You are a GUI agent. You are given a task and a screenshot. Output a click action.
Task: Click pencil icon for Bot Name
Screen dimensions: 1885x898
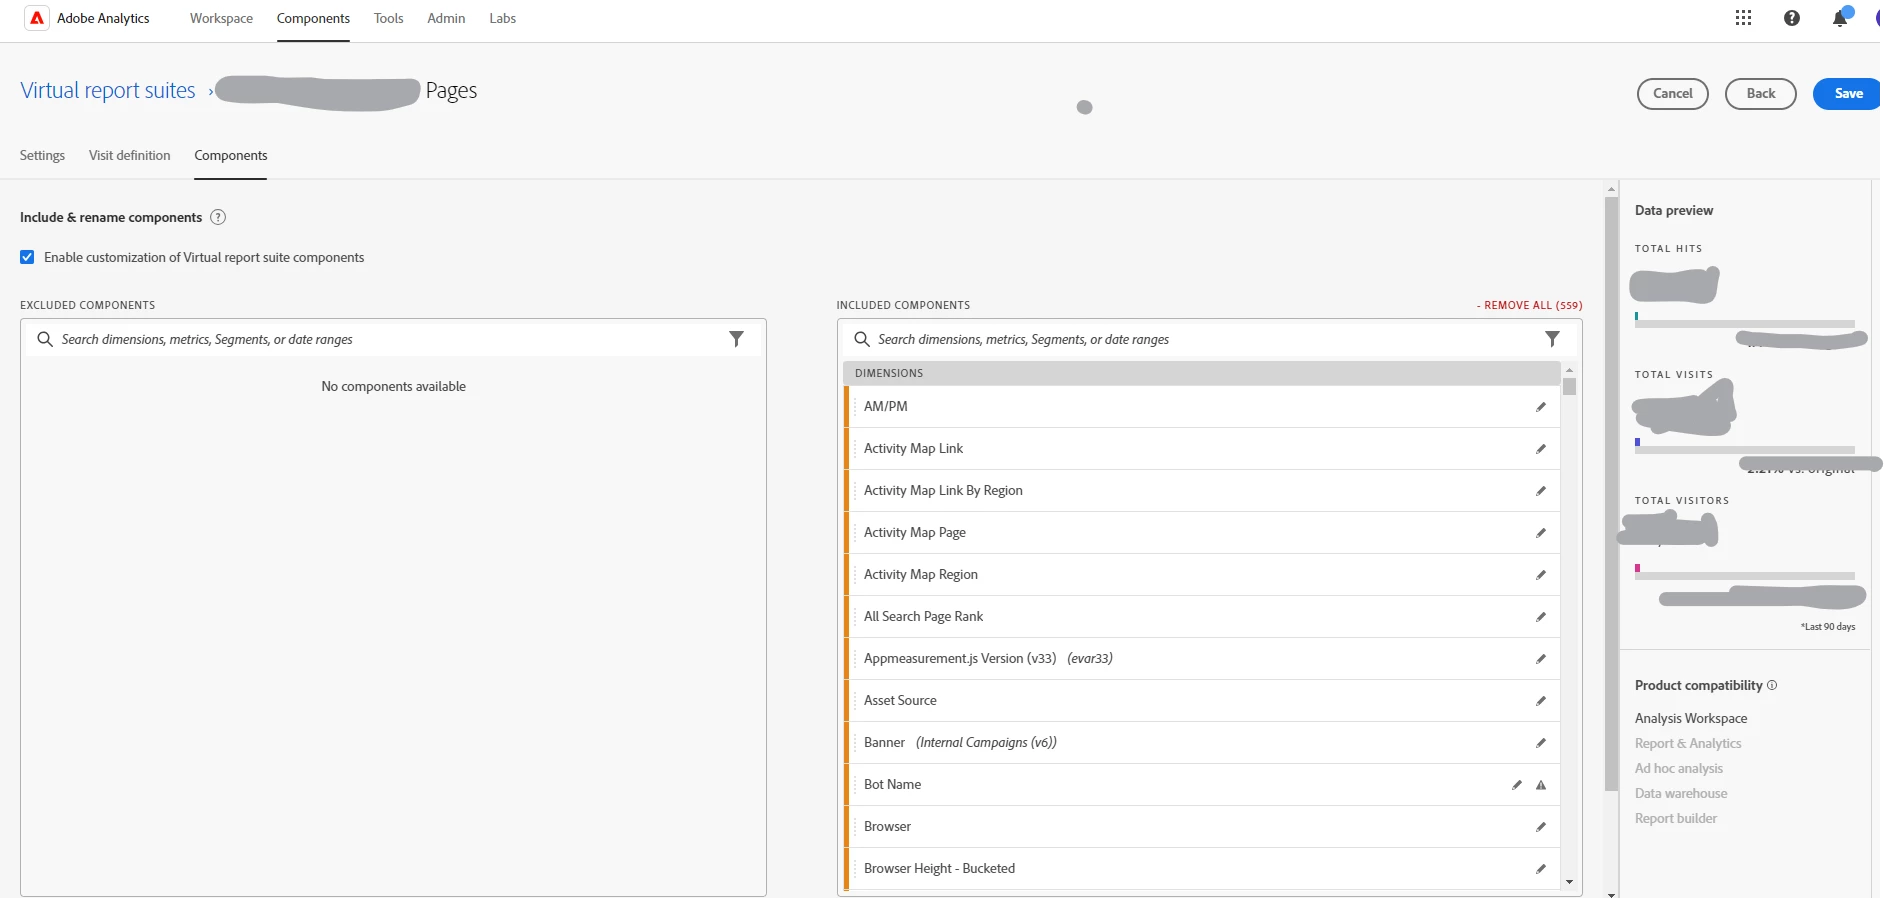[x=1517, y=785]
